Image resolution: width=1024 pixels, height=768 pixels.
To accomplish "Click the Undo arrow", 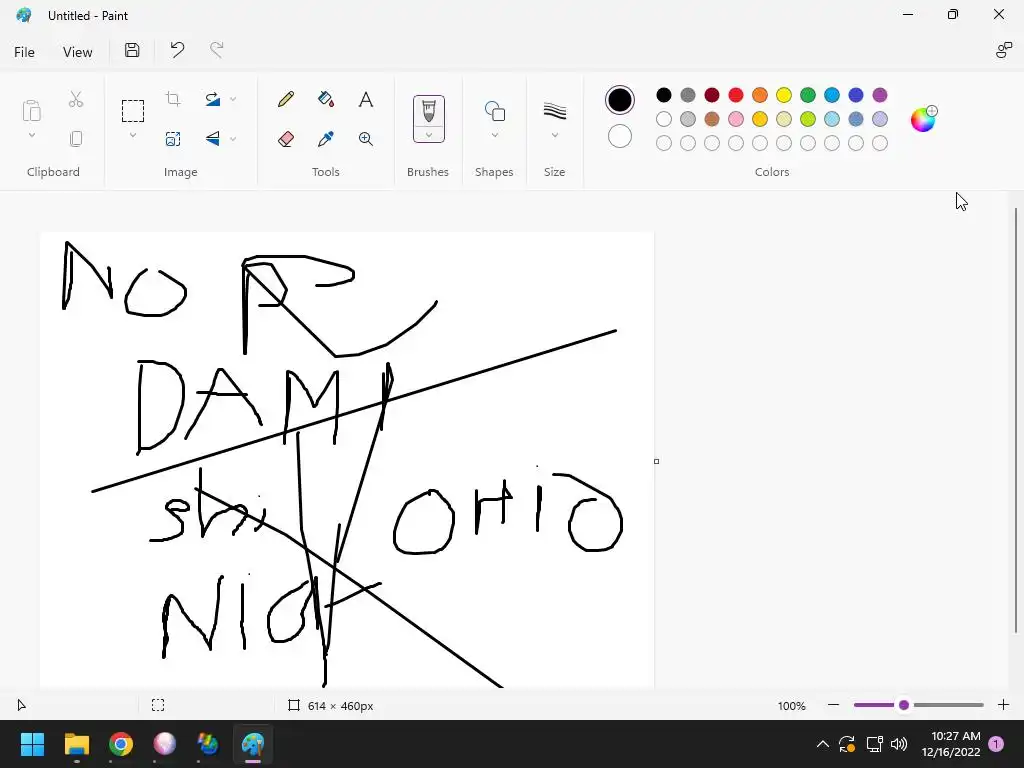I will point(177,50).
